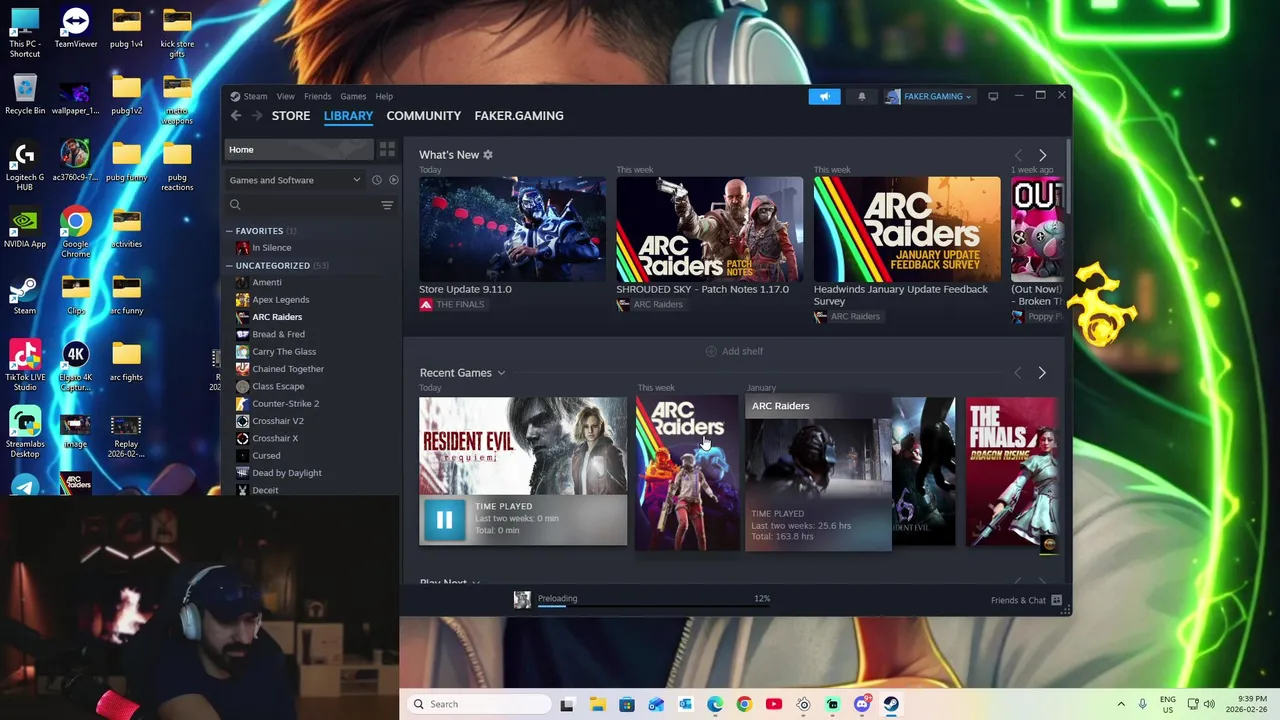This screenshot has height=720, width=1280.
Task: Open NVIDIA App desktop shortcut
Action: click(x=25, y=228)
